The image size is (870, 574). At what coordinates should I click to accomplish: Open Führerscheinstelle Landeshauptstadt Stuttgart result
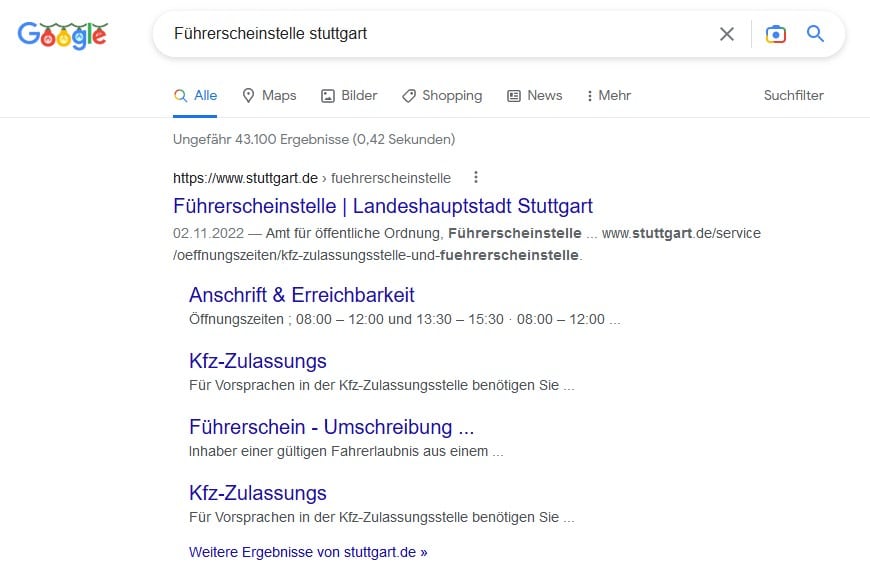[x=383, y=207]
